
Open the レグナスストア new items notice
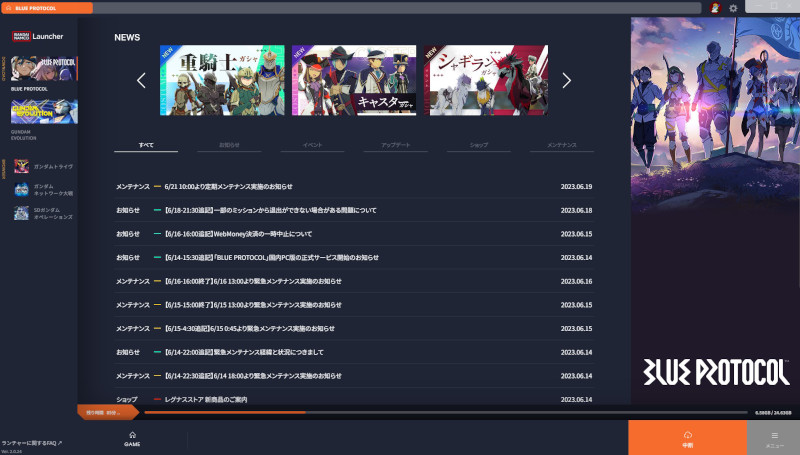click(354, 397)
